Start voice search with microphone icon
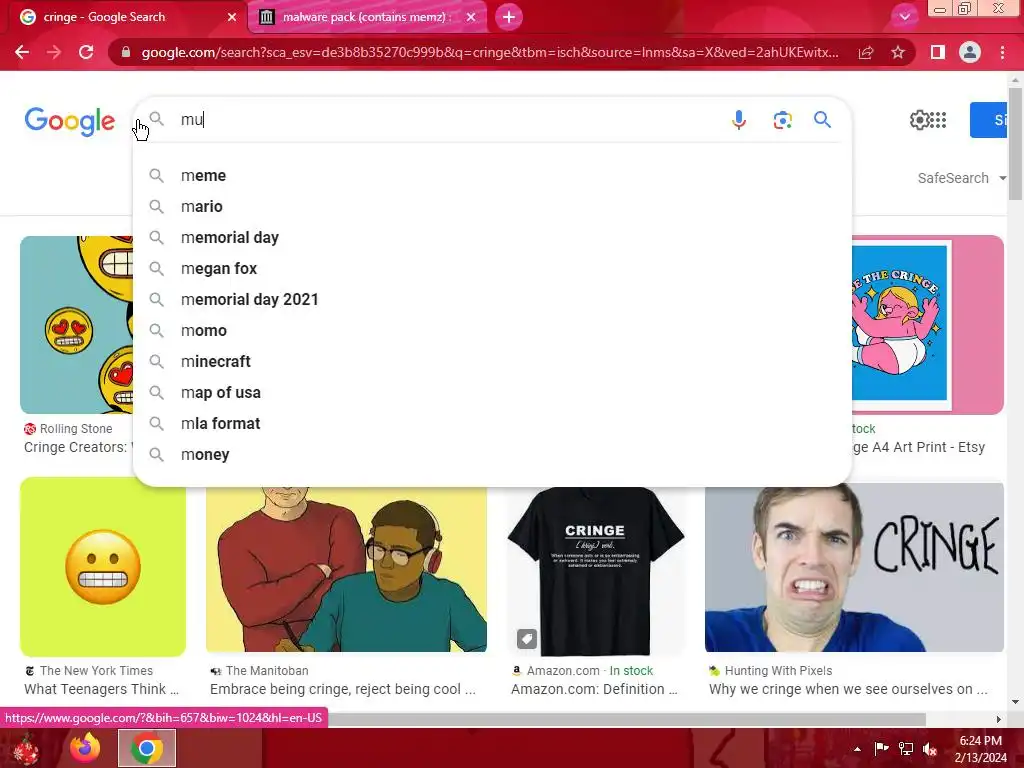The image size is (1024, 768). [739, 120]
